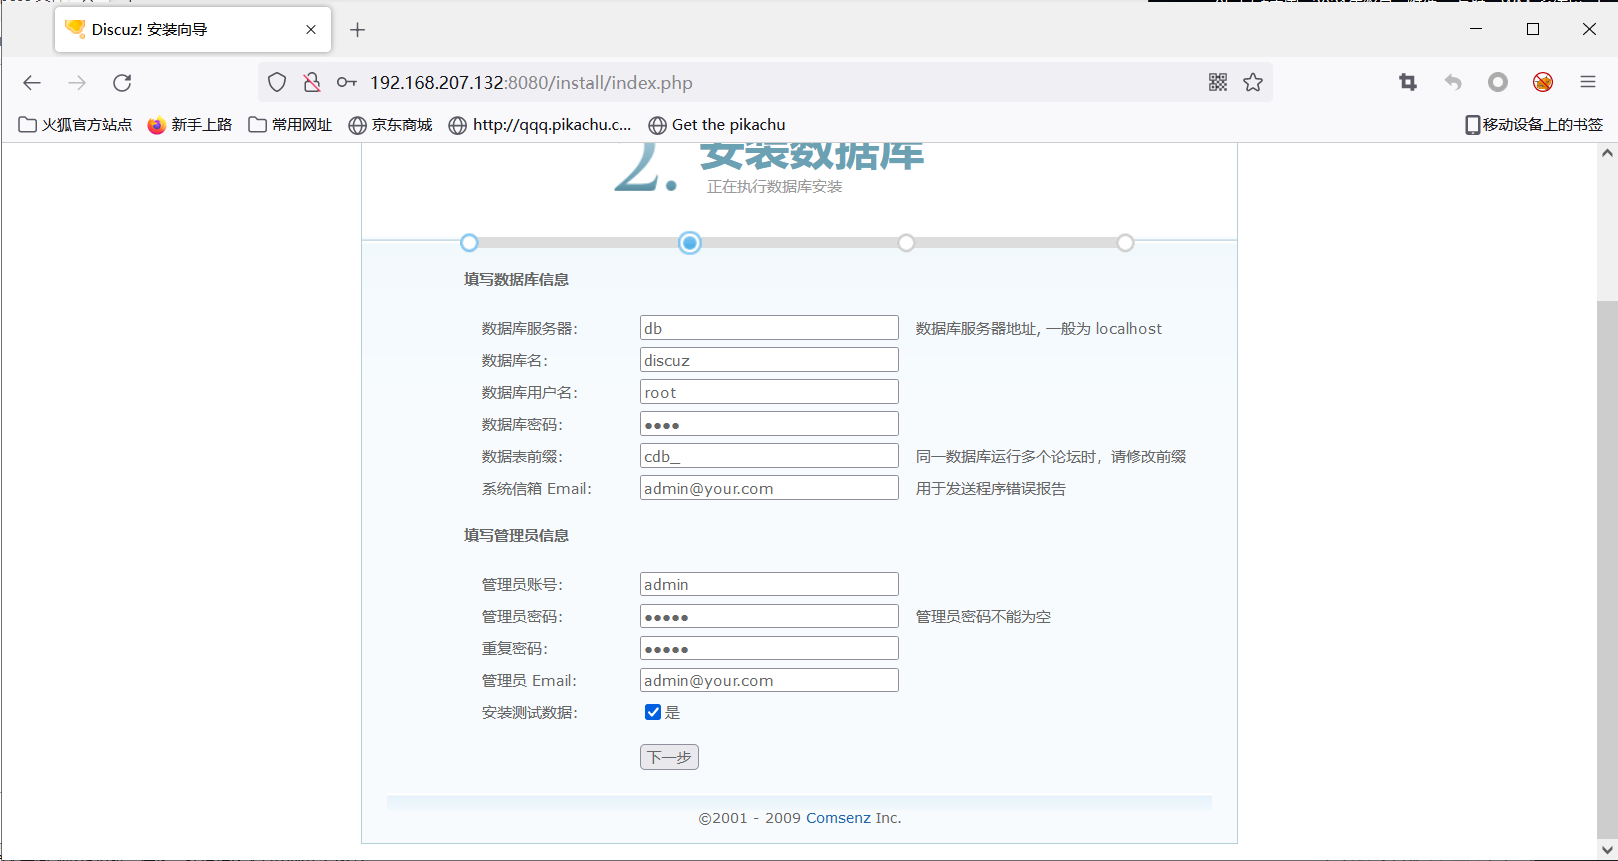The image size is (1618, 861).
Task: Open the Firefox hamburger menu
Action: coord(1587,83)
